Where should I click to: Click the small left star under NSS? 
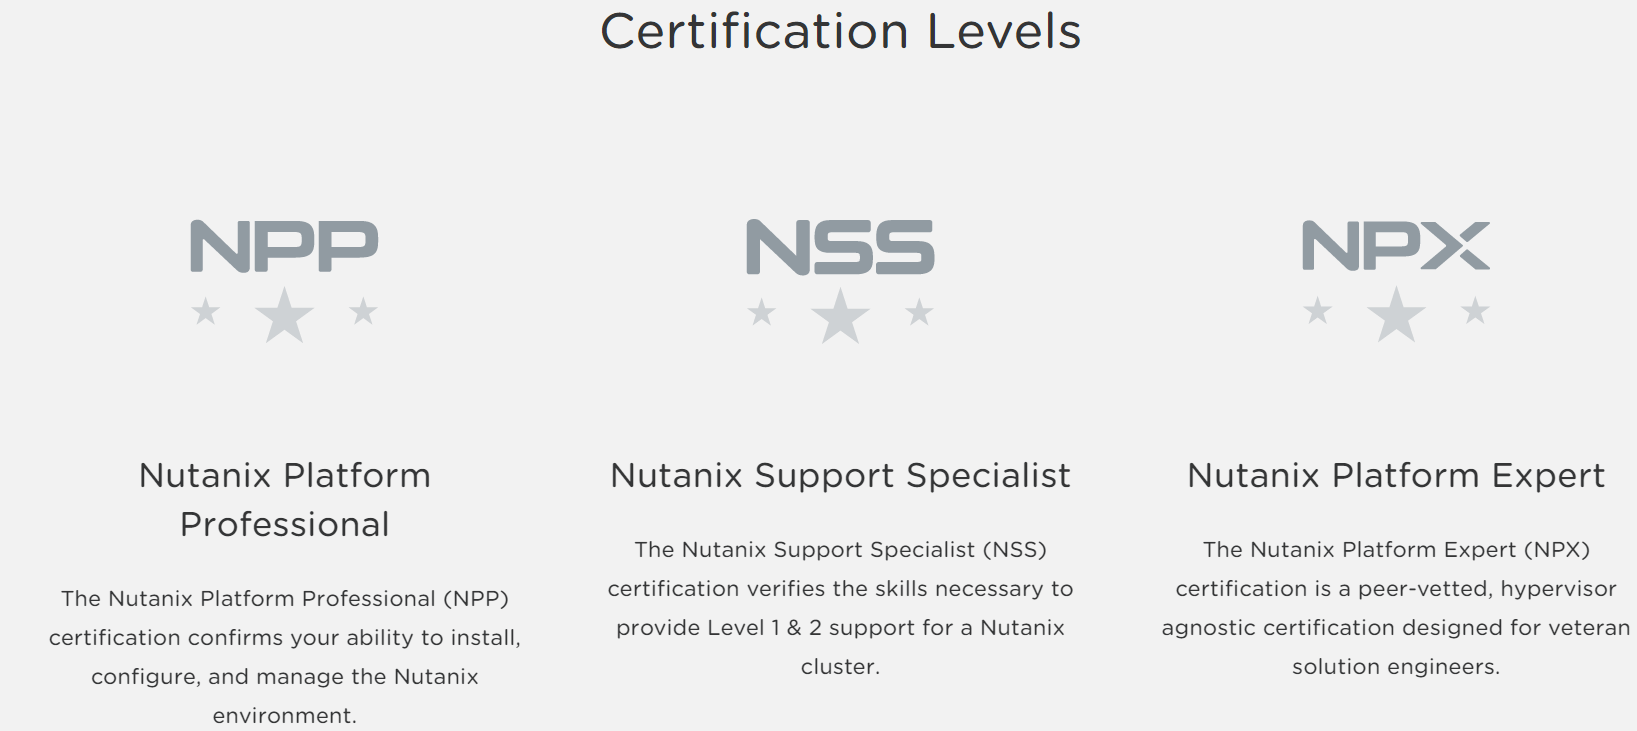[762, 312]
